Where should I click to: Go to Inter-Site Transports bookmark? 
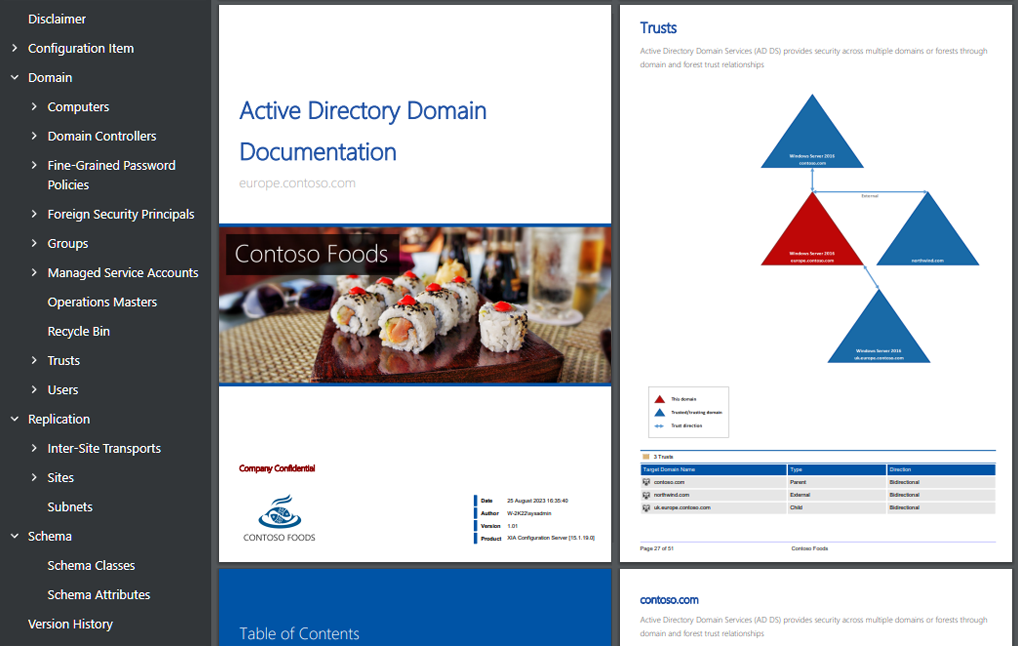coord(104,448)
